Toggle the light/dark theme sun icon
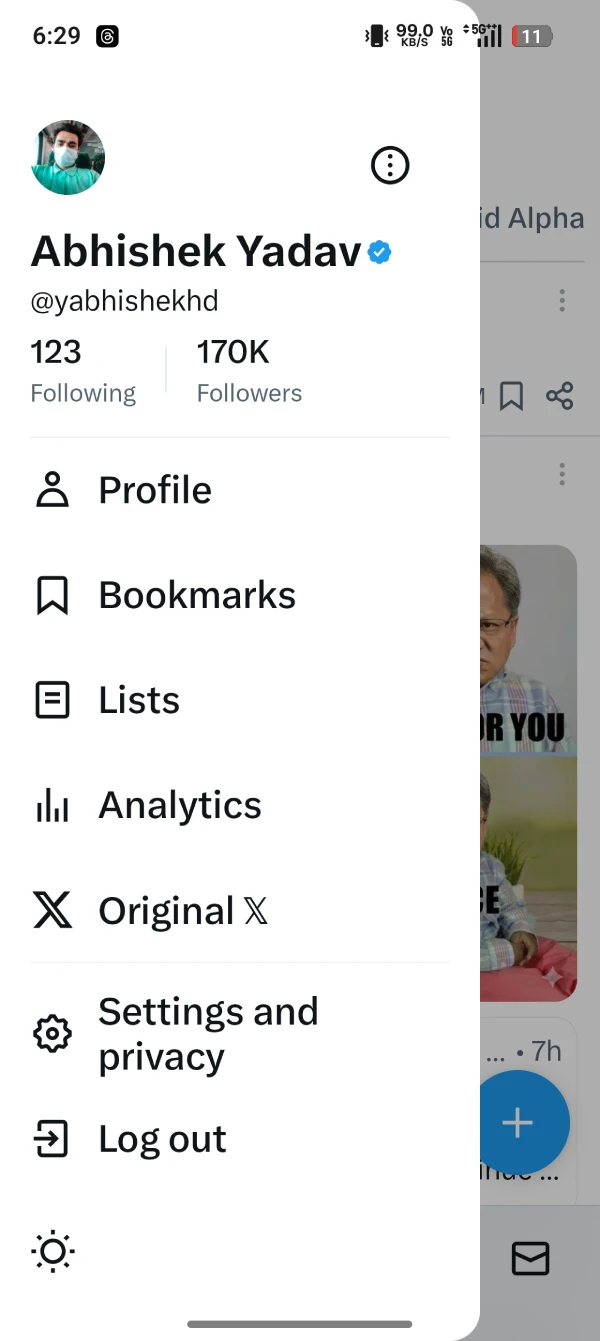 [53, 1251]
